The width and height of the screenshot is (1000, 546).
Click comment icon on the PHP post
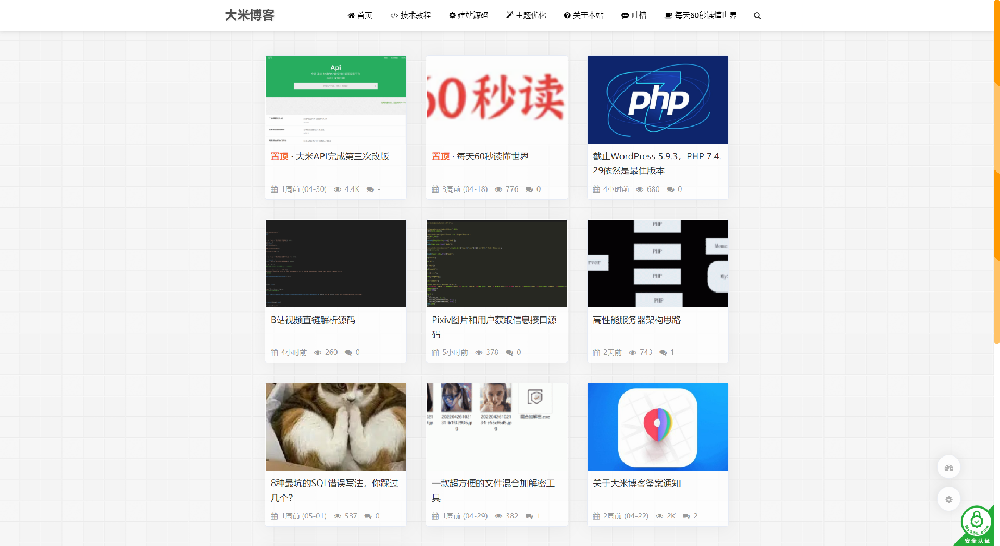pos(669,189)
